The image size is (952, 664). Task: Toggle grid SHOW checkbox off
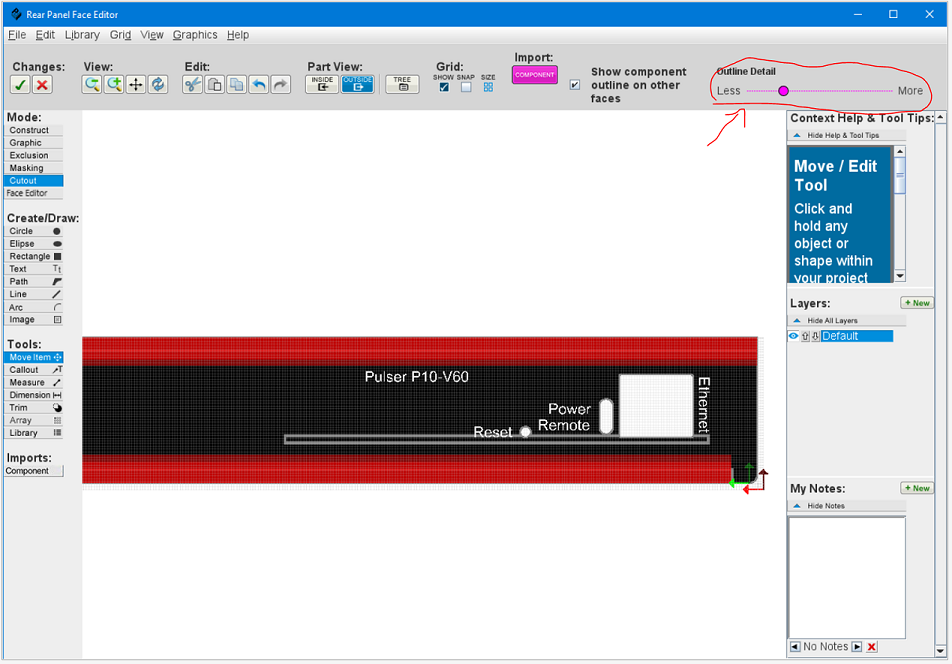click(443, 89)
